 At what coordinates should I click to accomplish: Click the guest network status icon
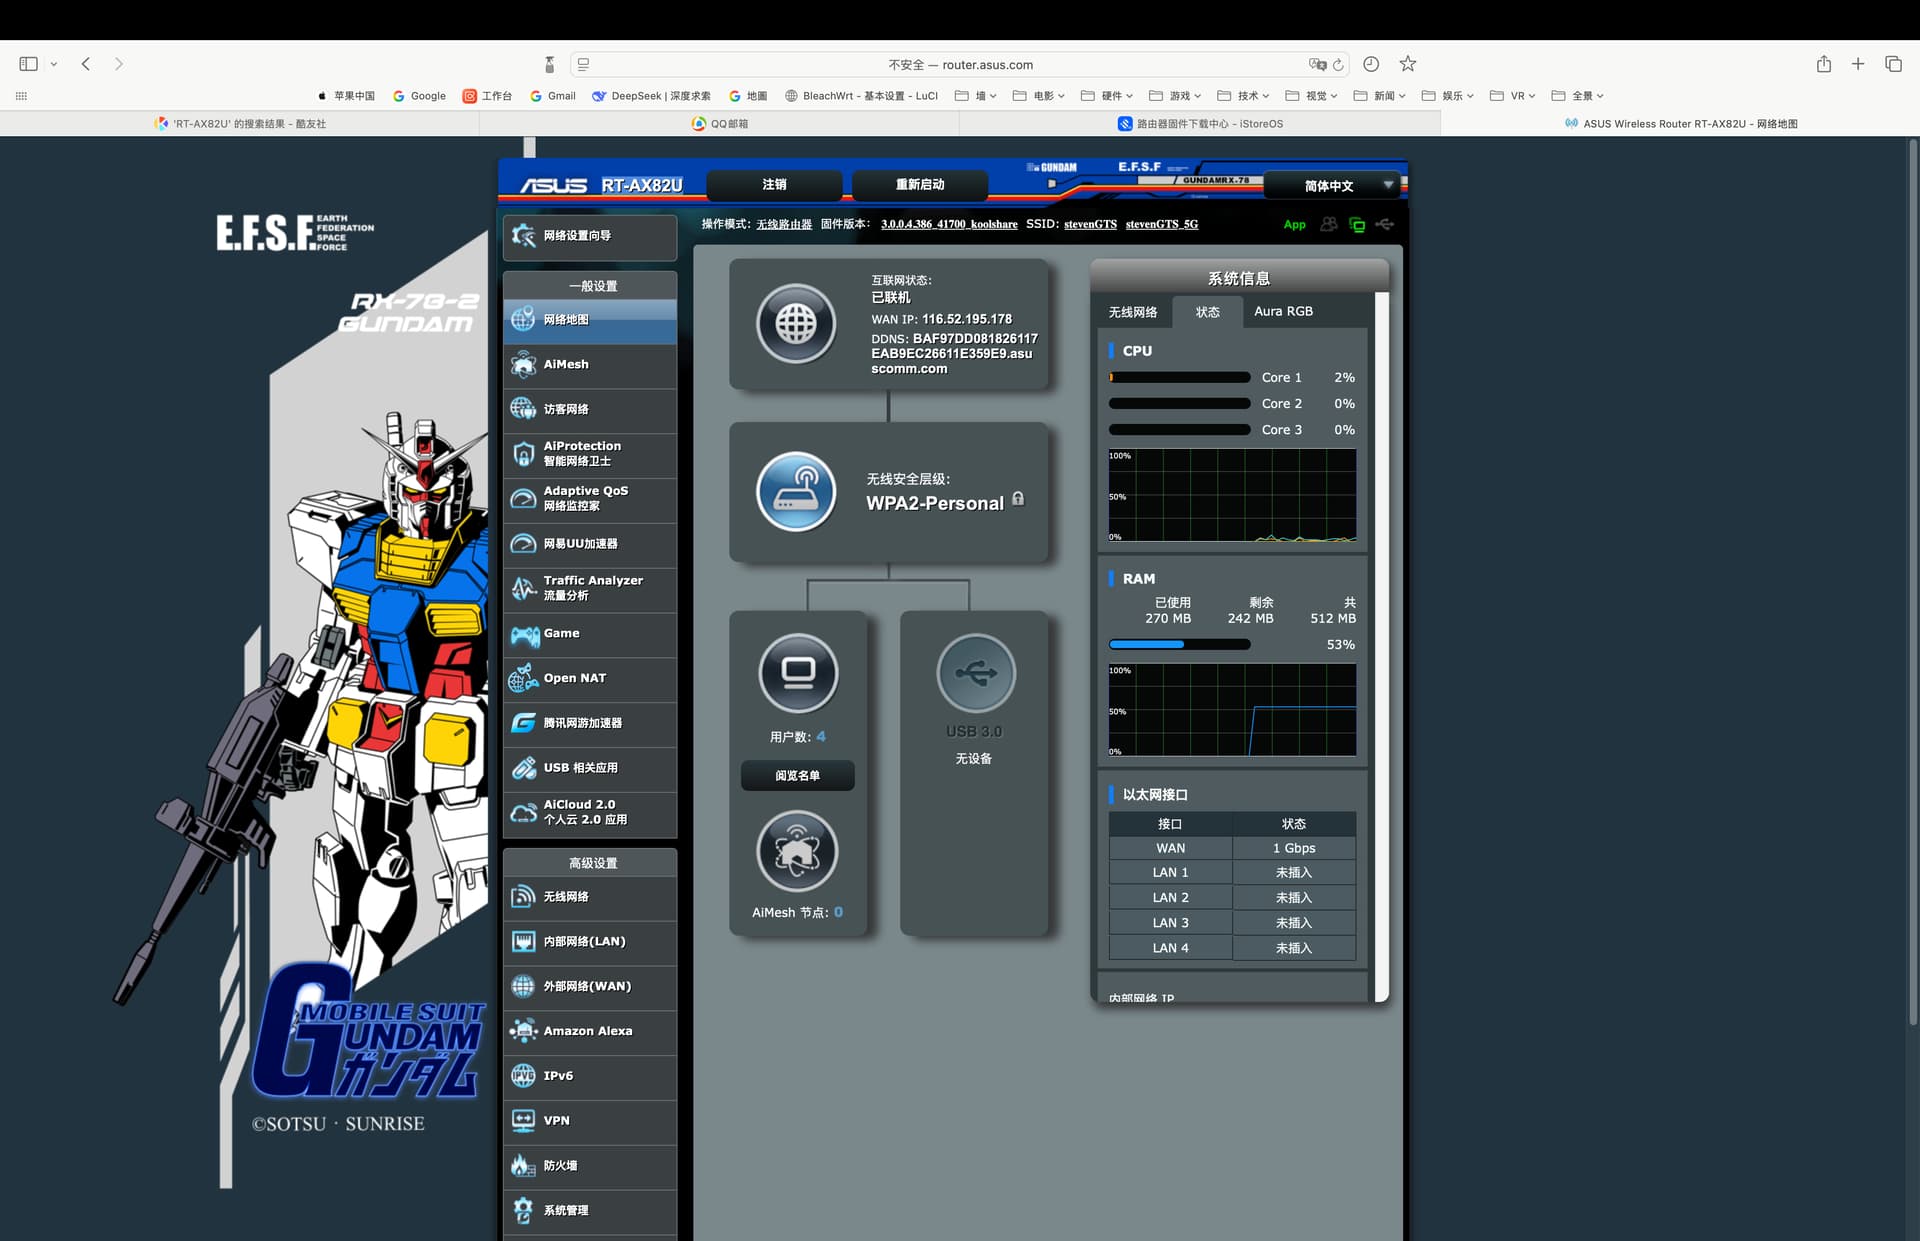pos(1328,224)
